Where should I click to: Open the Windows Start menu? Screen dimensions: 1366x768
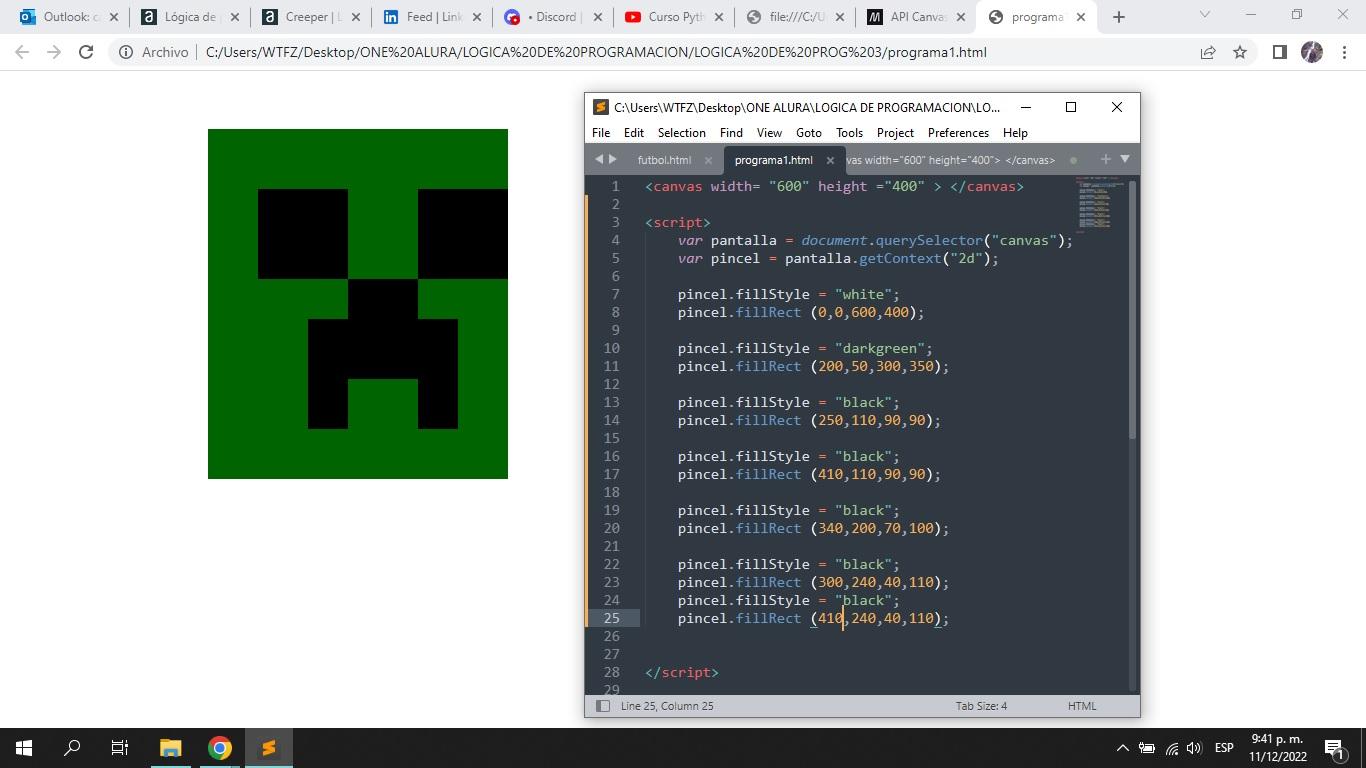point(24,748)
